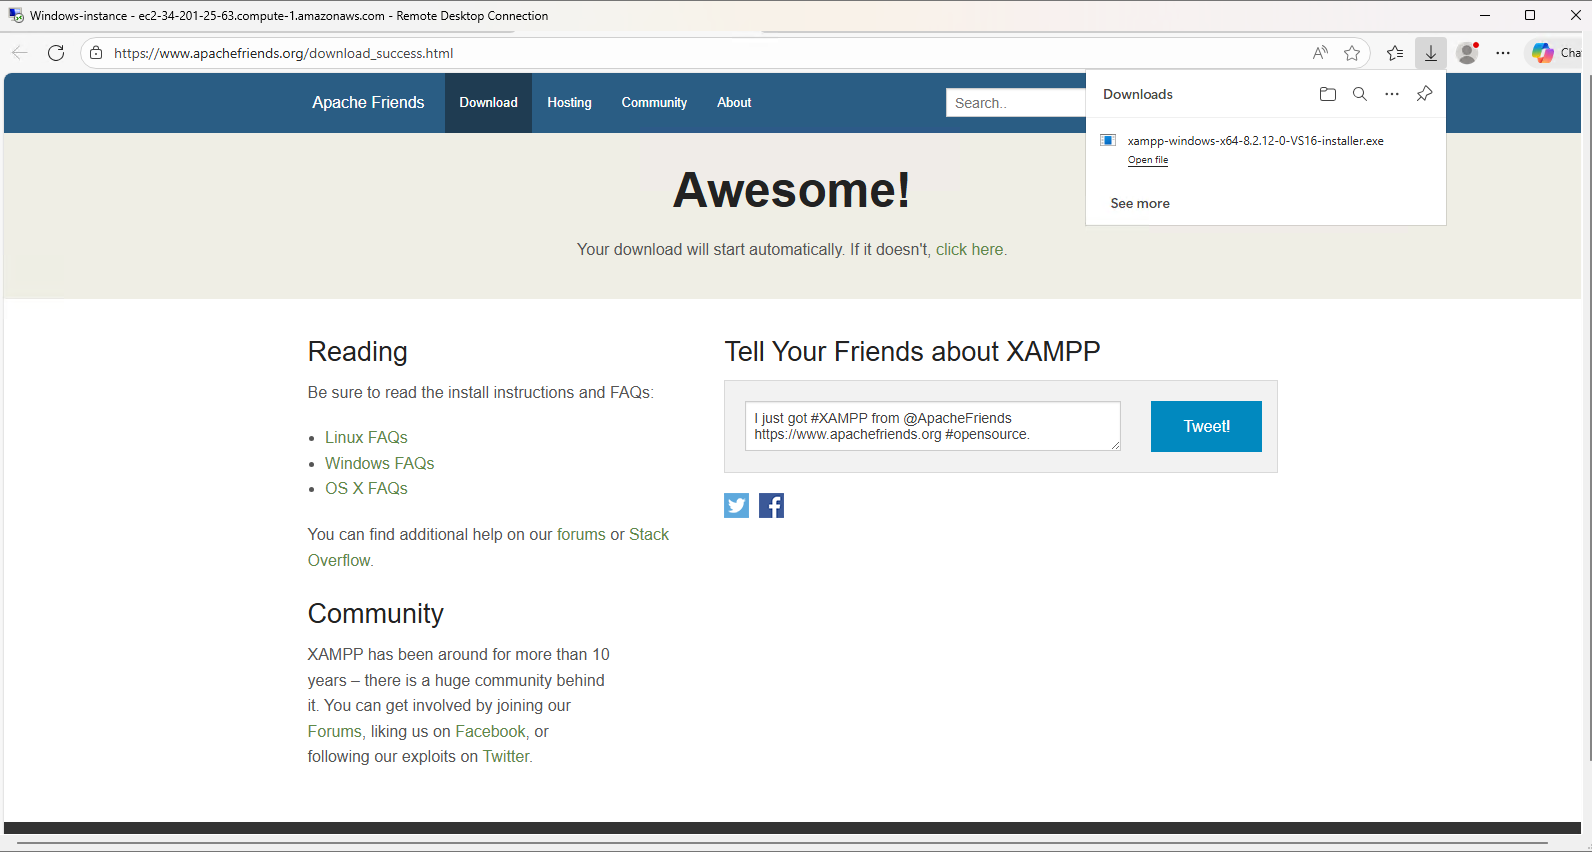Open browser Settings and more menu
The width and height of the screenshot is (1592, 852).
(x=1503, y=53)
